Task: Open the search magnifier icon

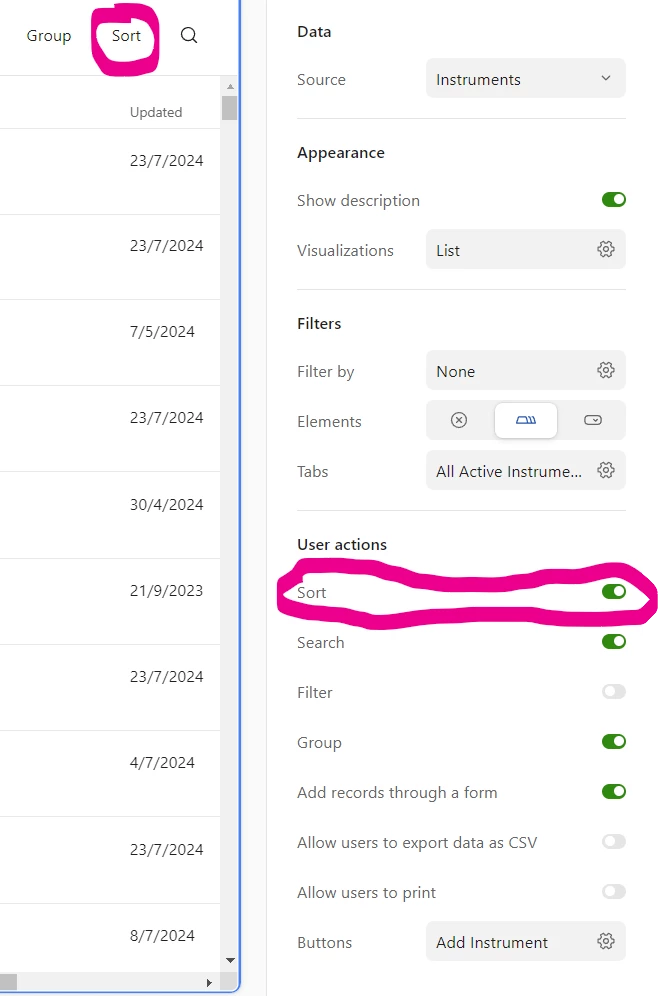Action: (189, 36)
